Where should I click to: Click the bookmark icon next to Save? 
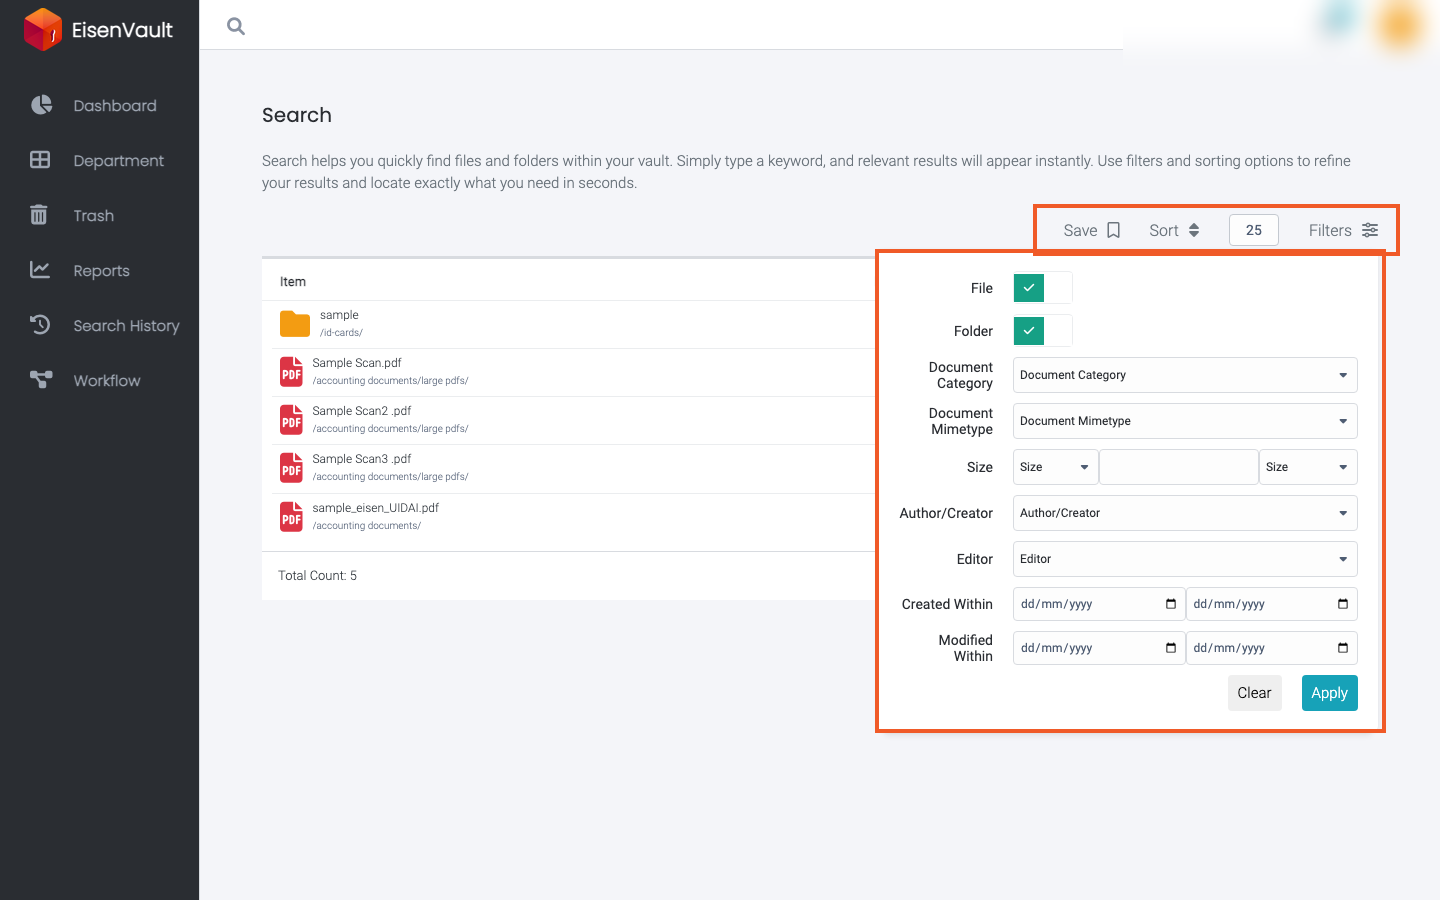(1113, 230)
